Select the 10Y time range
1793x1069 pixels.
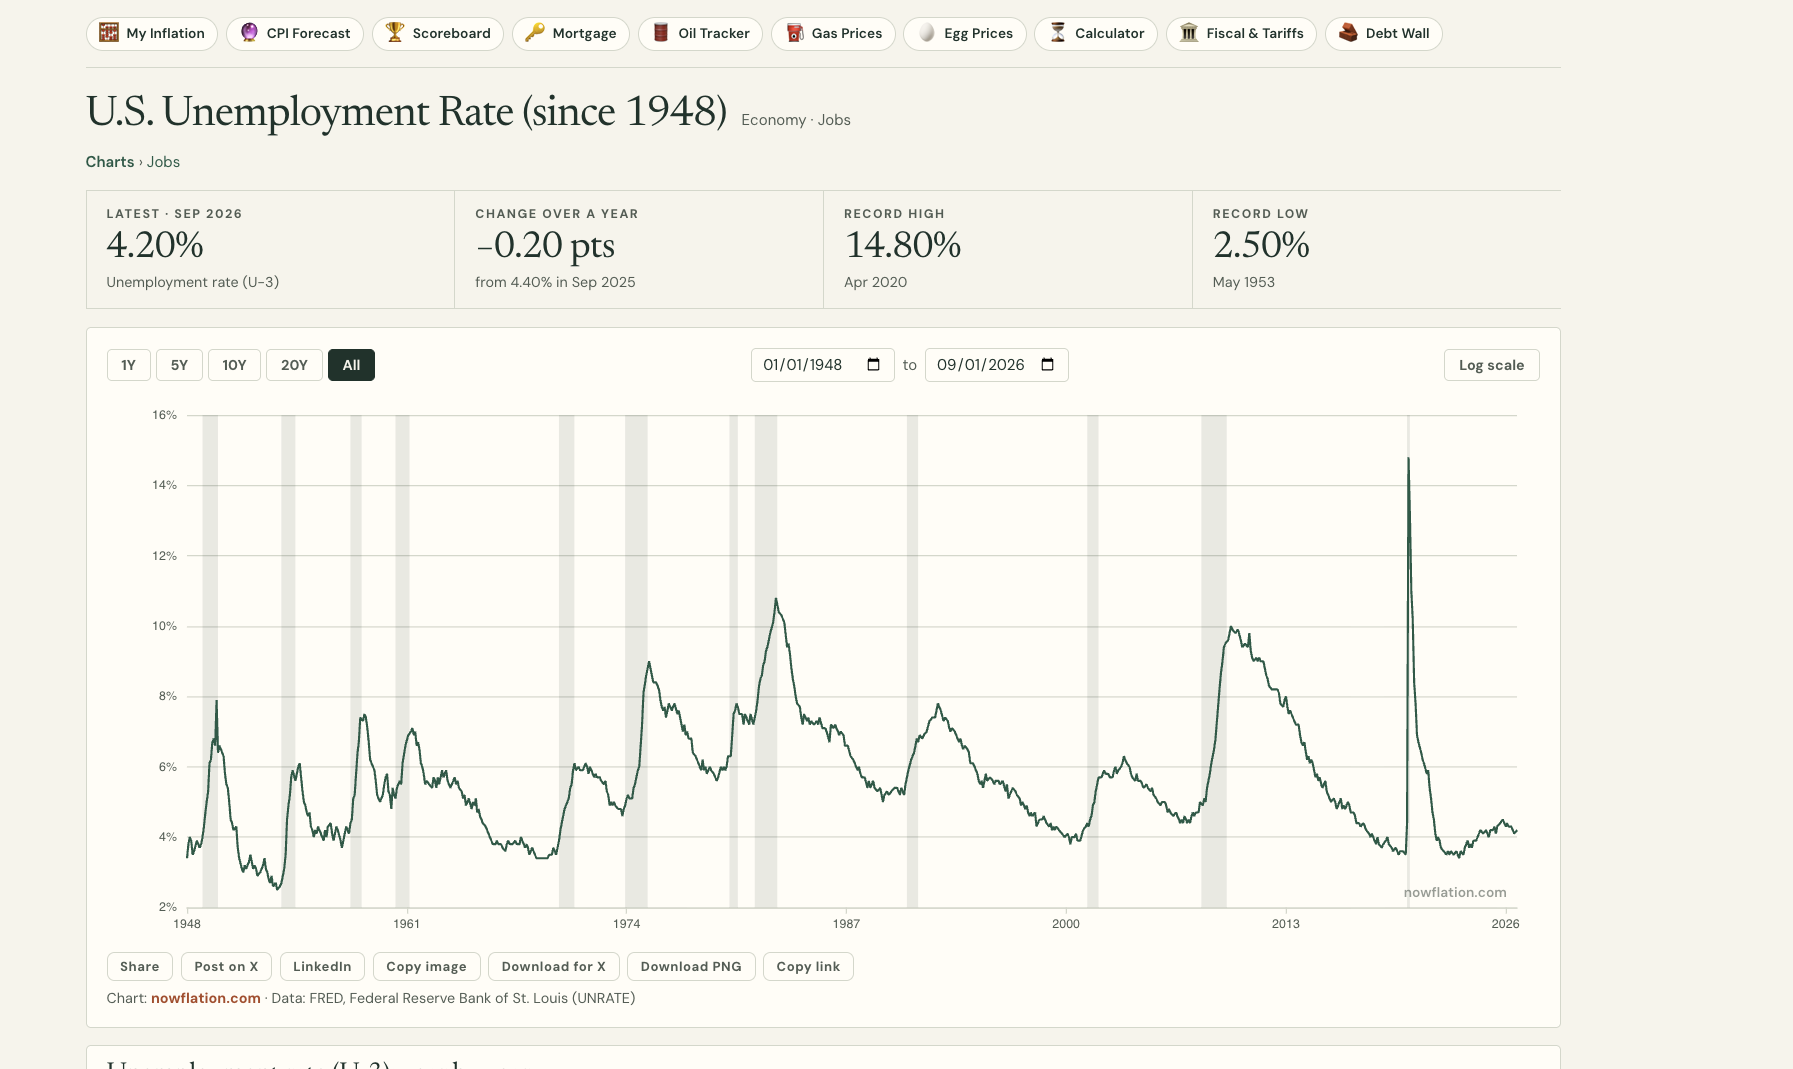pos(234,365)
